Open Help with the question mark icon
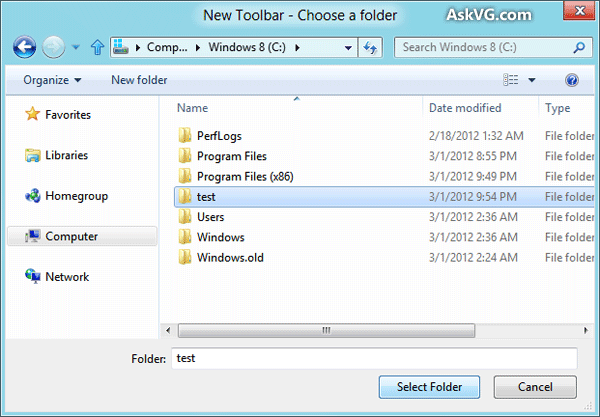 tap(572, 80)
